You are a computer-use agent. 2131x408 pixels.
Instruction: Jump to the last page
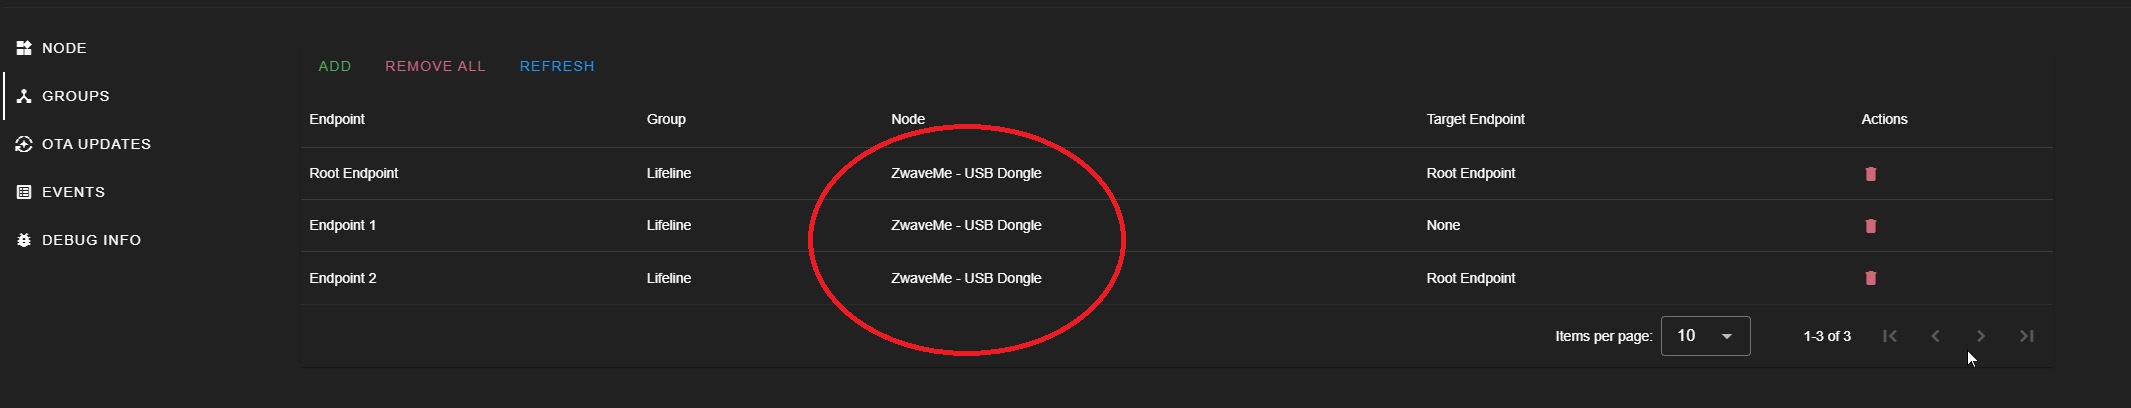click(x=2027, y=336)
